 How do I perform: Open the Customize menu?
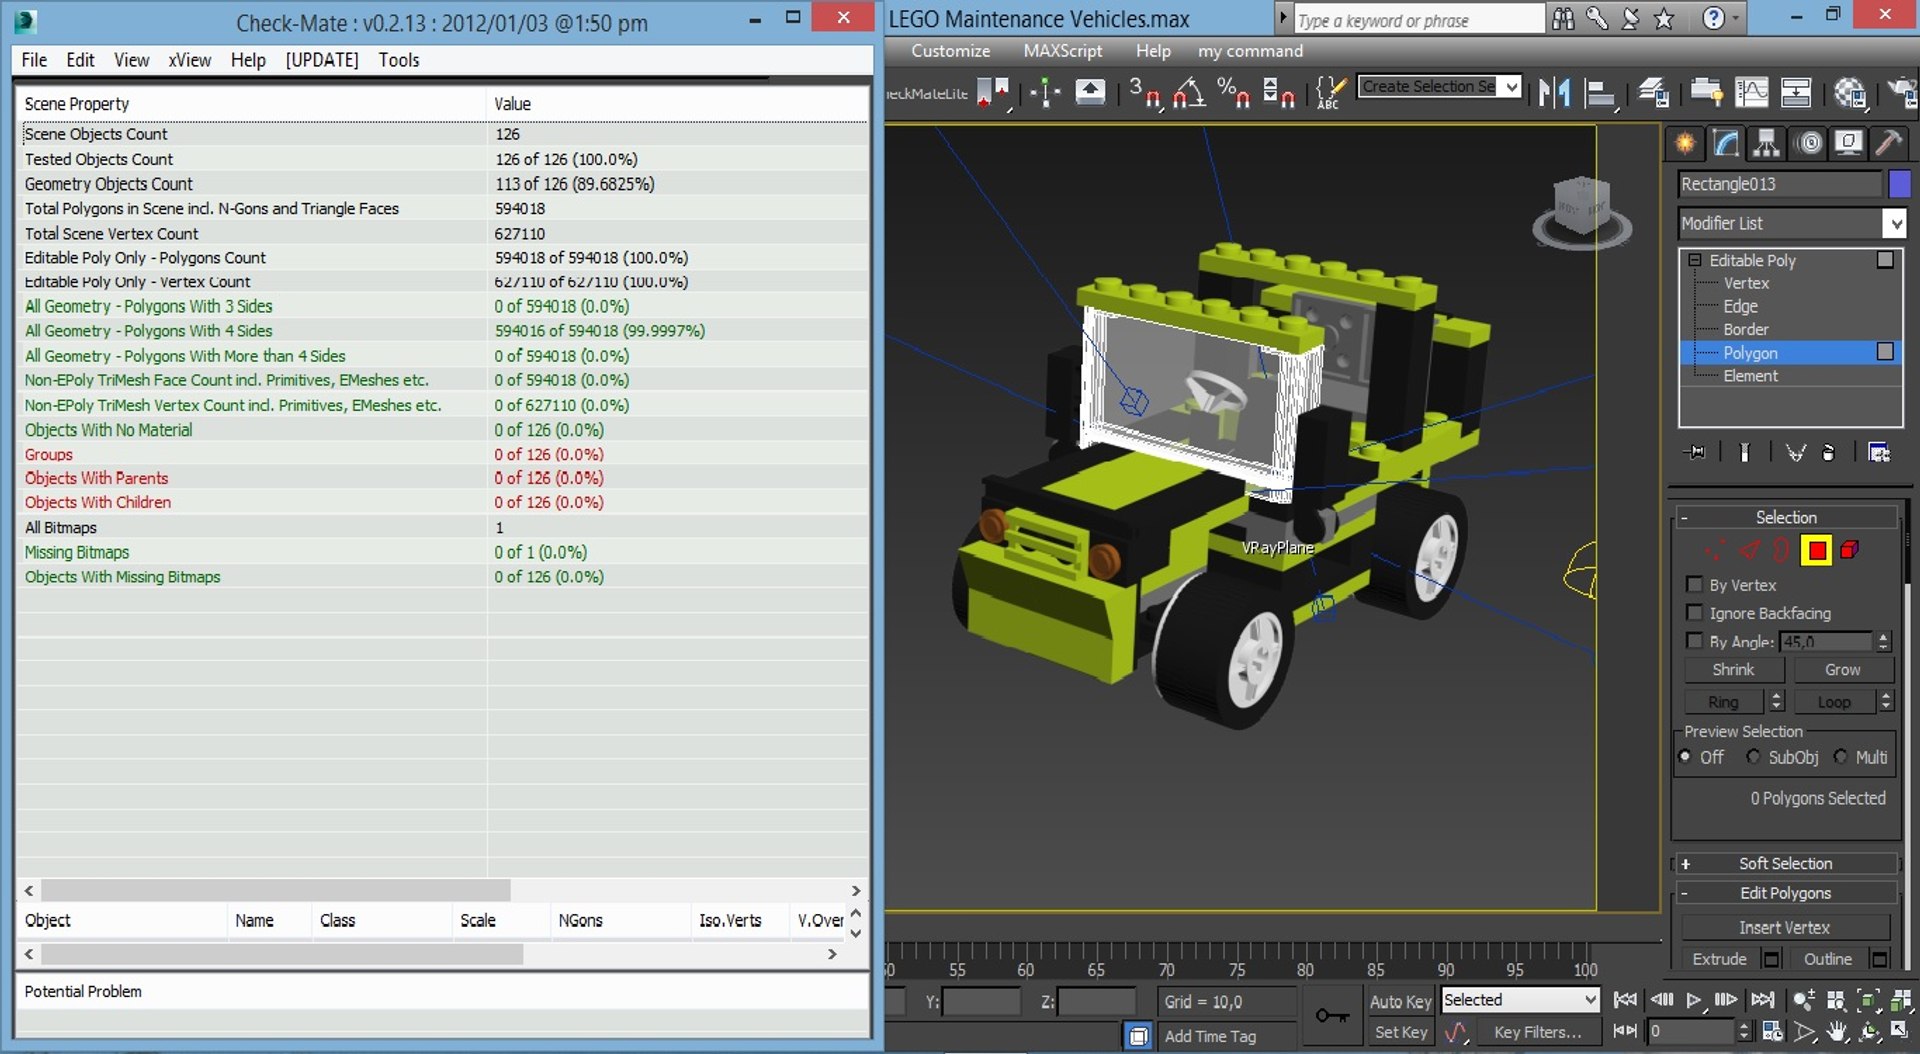click(950, 50)
